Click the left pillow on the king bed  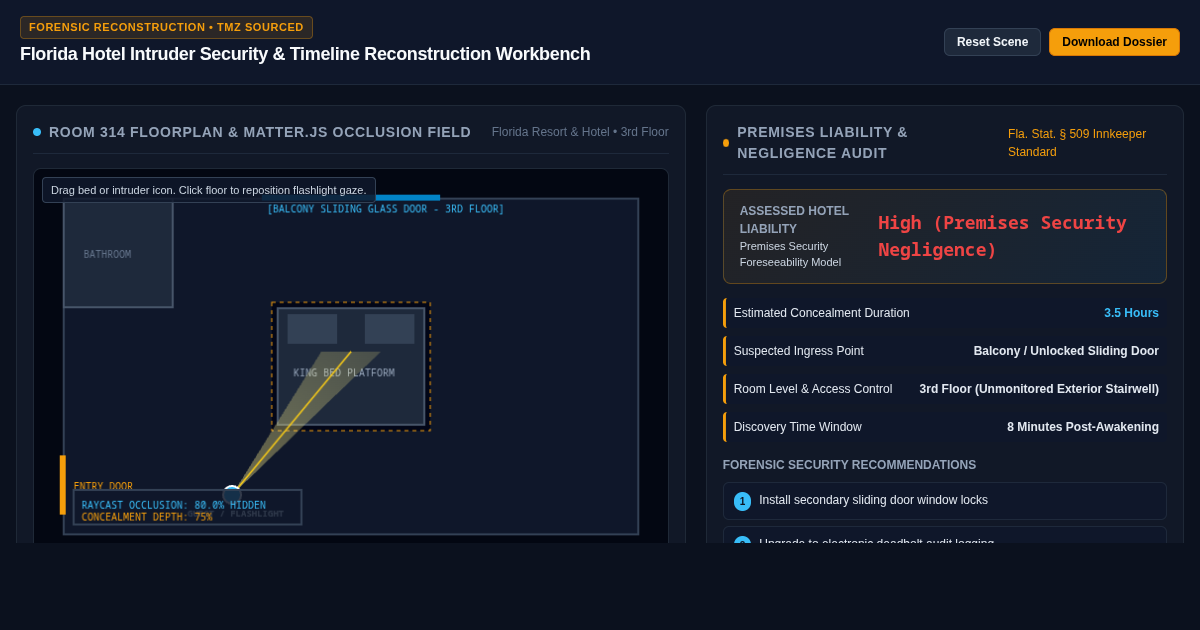(x=312, y=329)
